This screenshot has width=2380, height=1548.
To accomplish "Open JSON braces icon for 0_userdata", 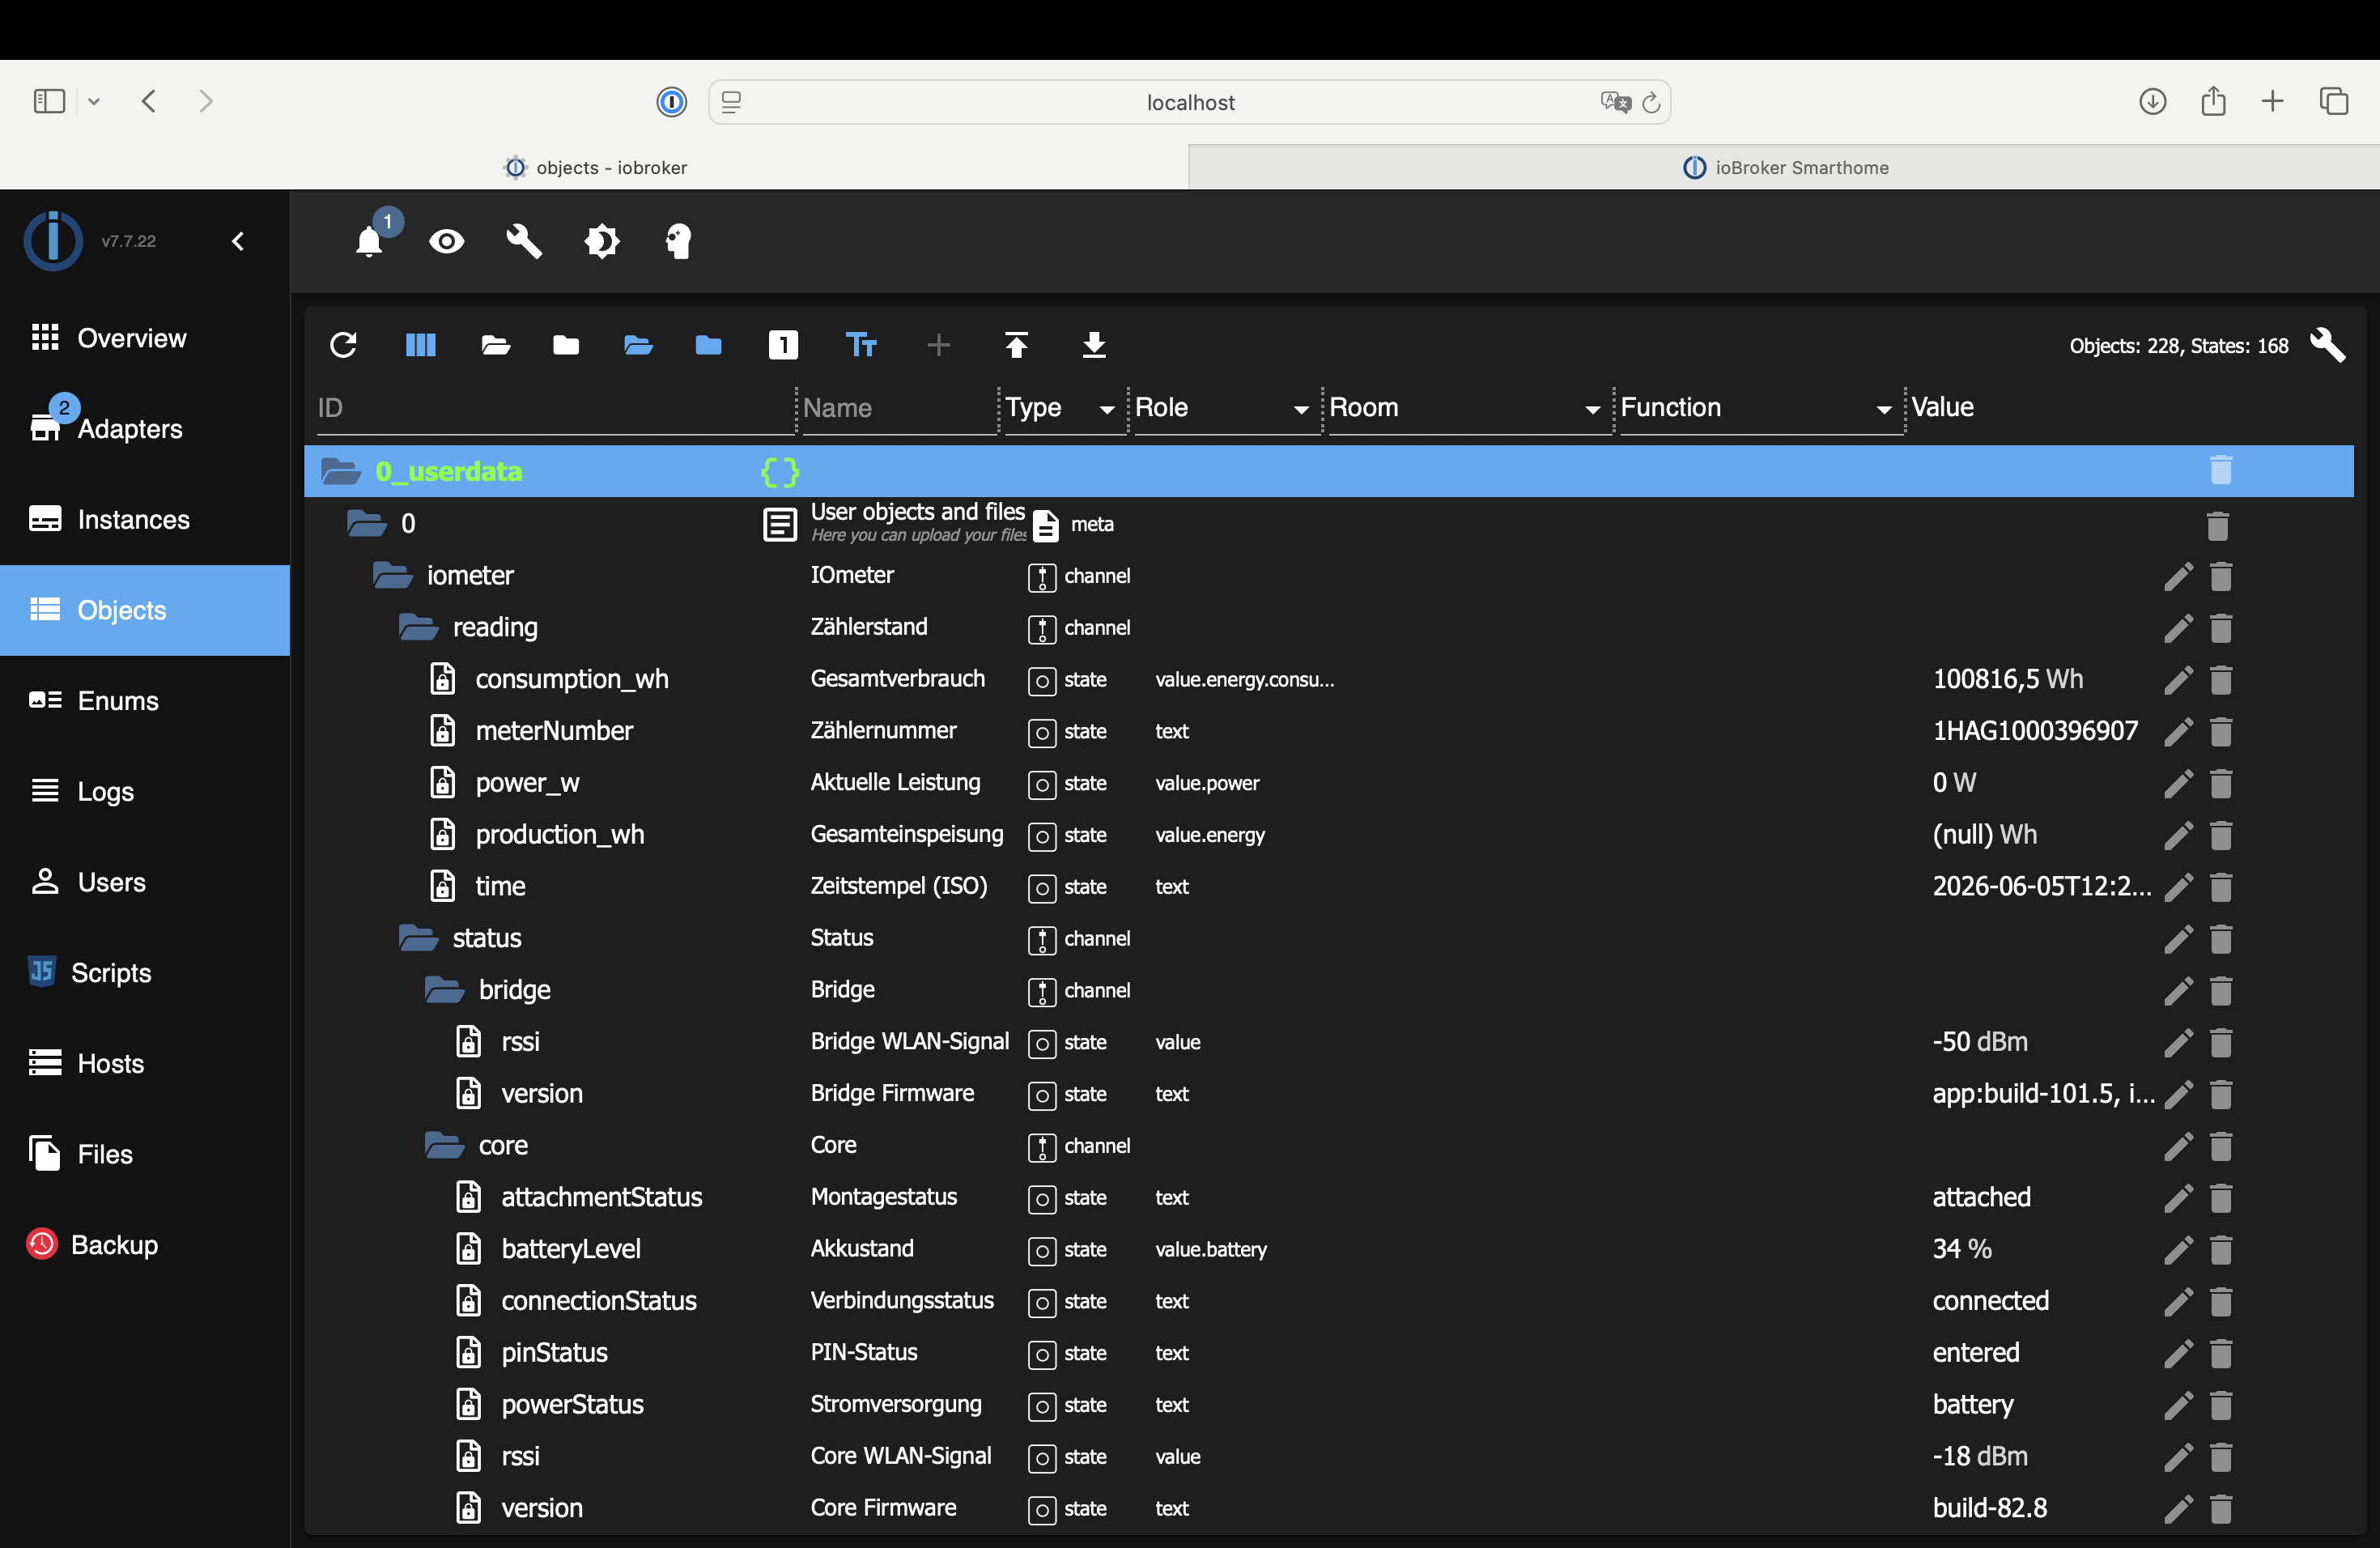I will point(780,471).
